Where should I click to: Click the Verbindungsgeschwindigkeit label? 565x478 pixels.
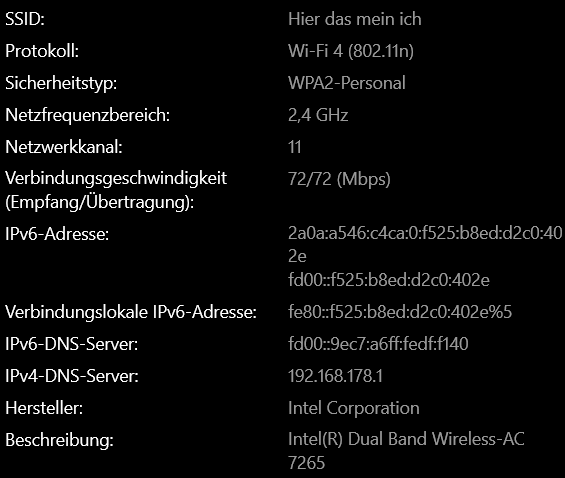(116, 178)
